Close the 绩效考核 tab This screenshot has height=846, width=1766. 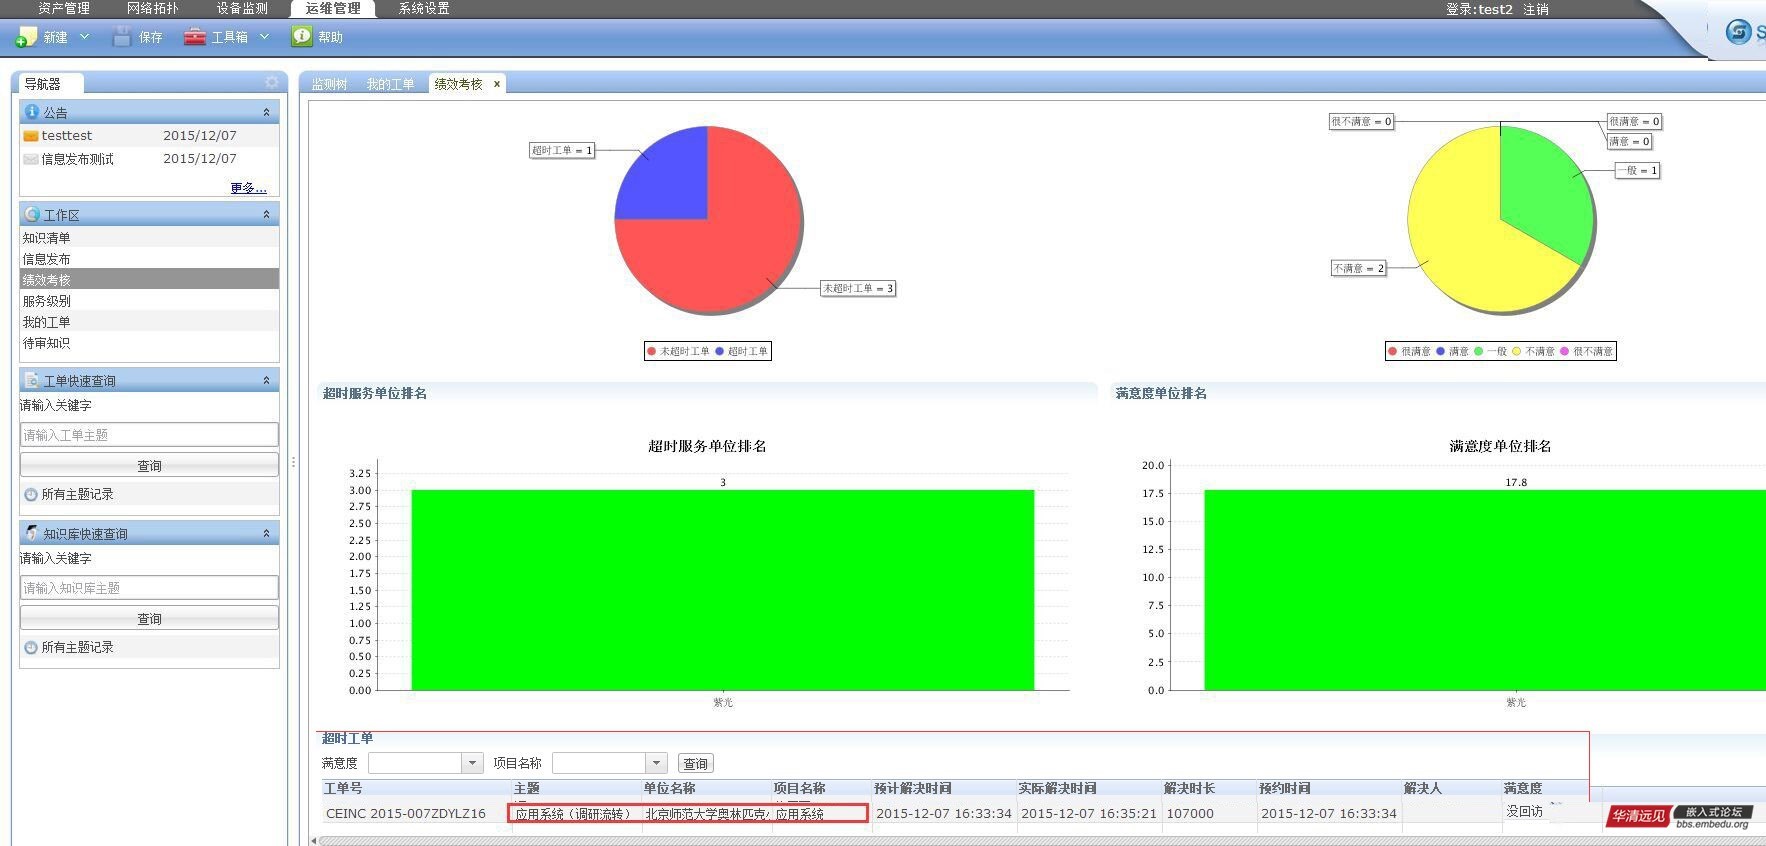[x=497, y=84]
